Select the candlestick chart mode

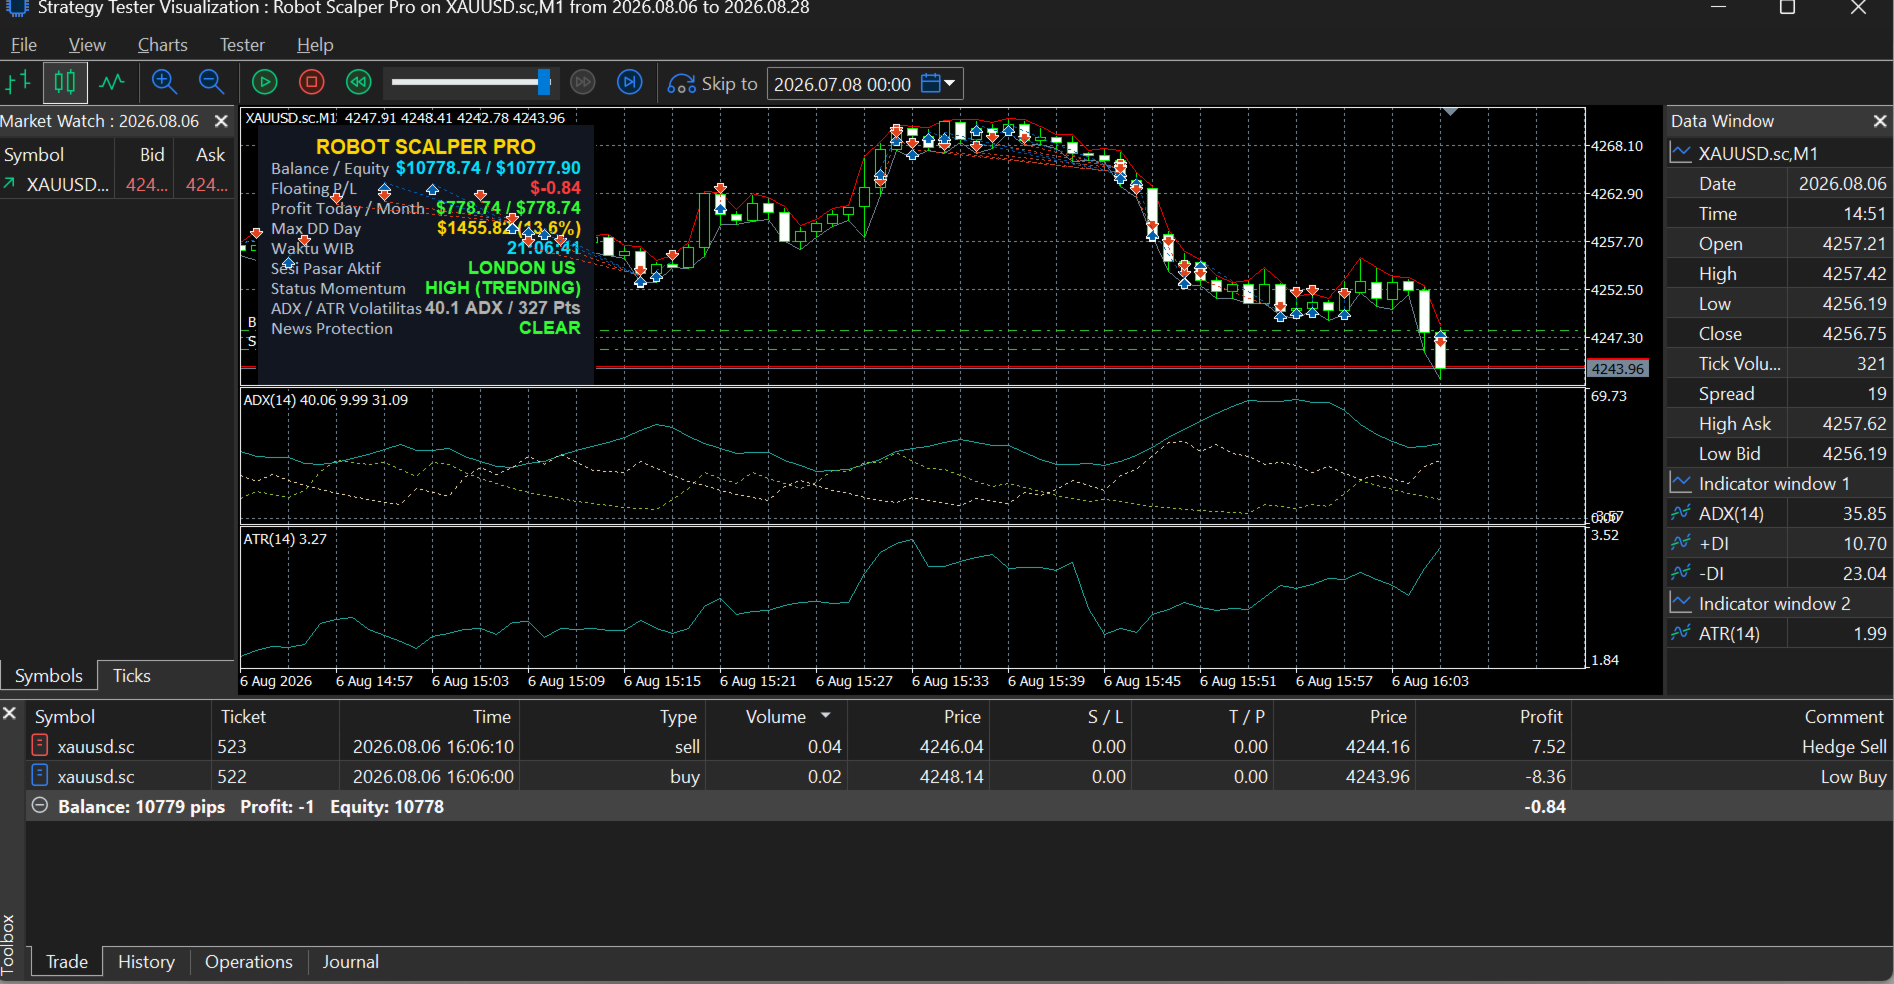pos(65,82)
